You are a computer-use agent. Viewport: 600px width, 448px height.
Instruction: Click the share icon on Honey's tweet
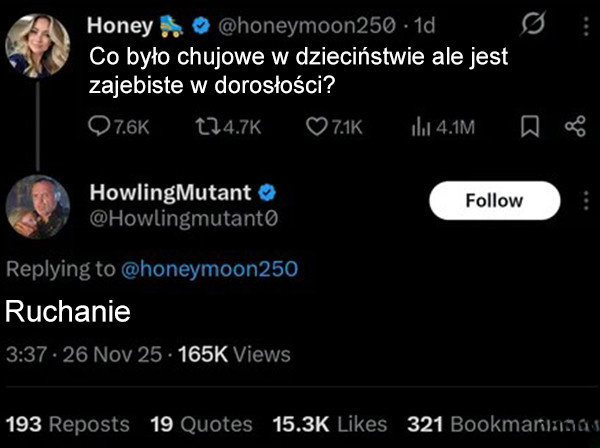tap(574, 127)
